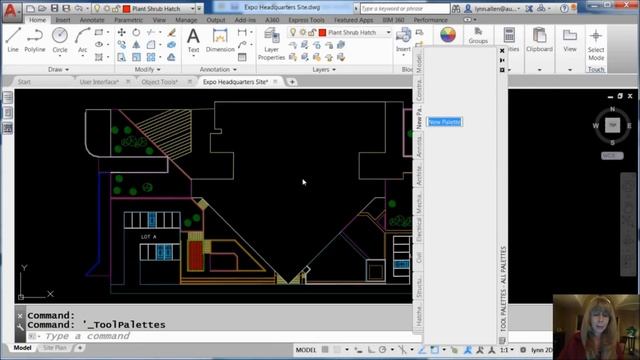Click the Open file icon in Quick Access
Screen dimensions: 640x360
(x=42, y=8)
